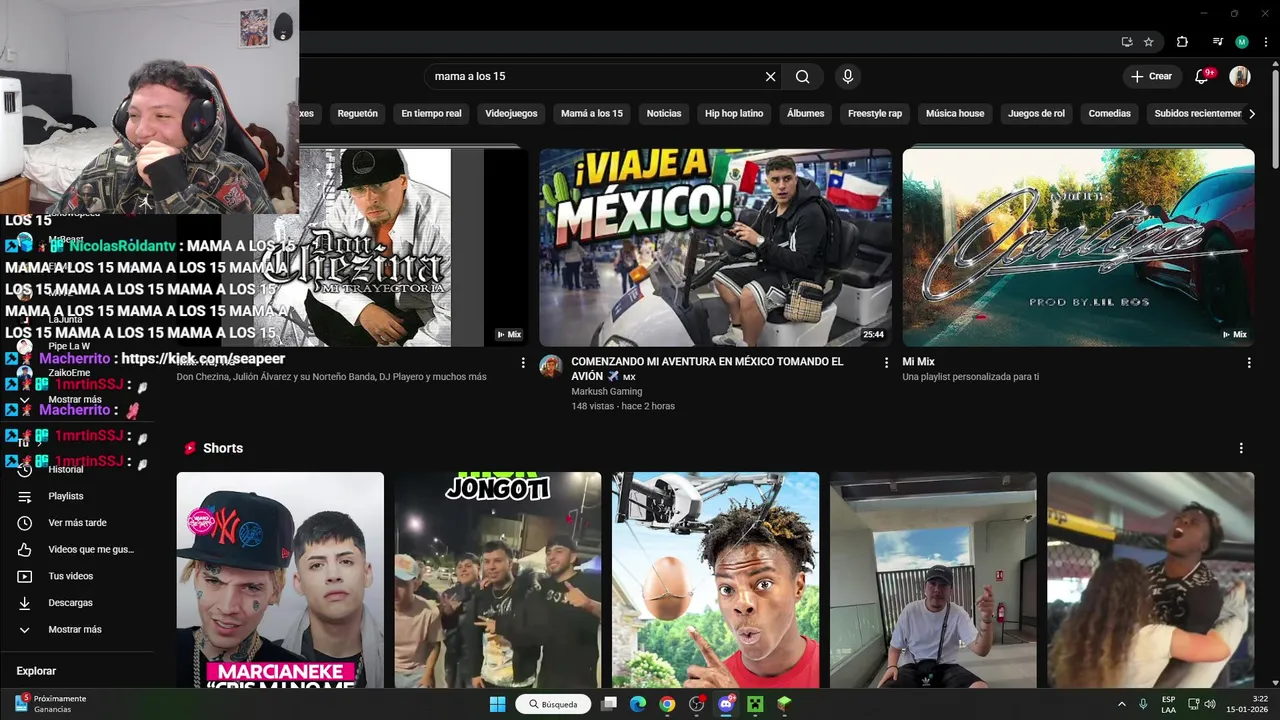Start voice search with the microphone icon
The height and width of the screenshot is (720, 1280).
[x=848, y=77]
